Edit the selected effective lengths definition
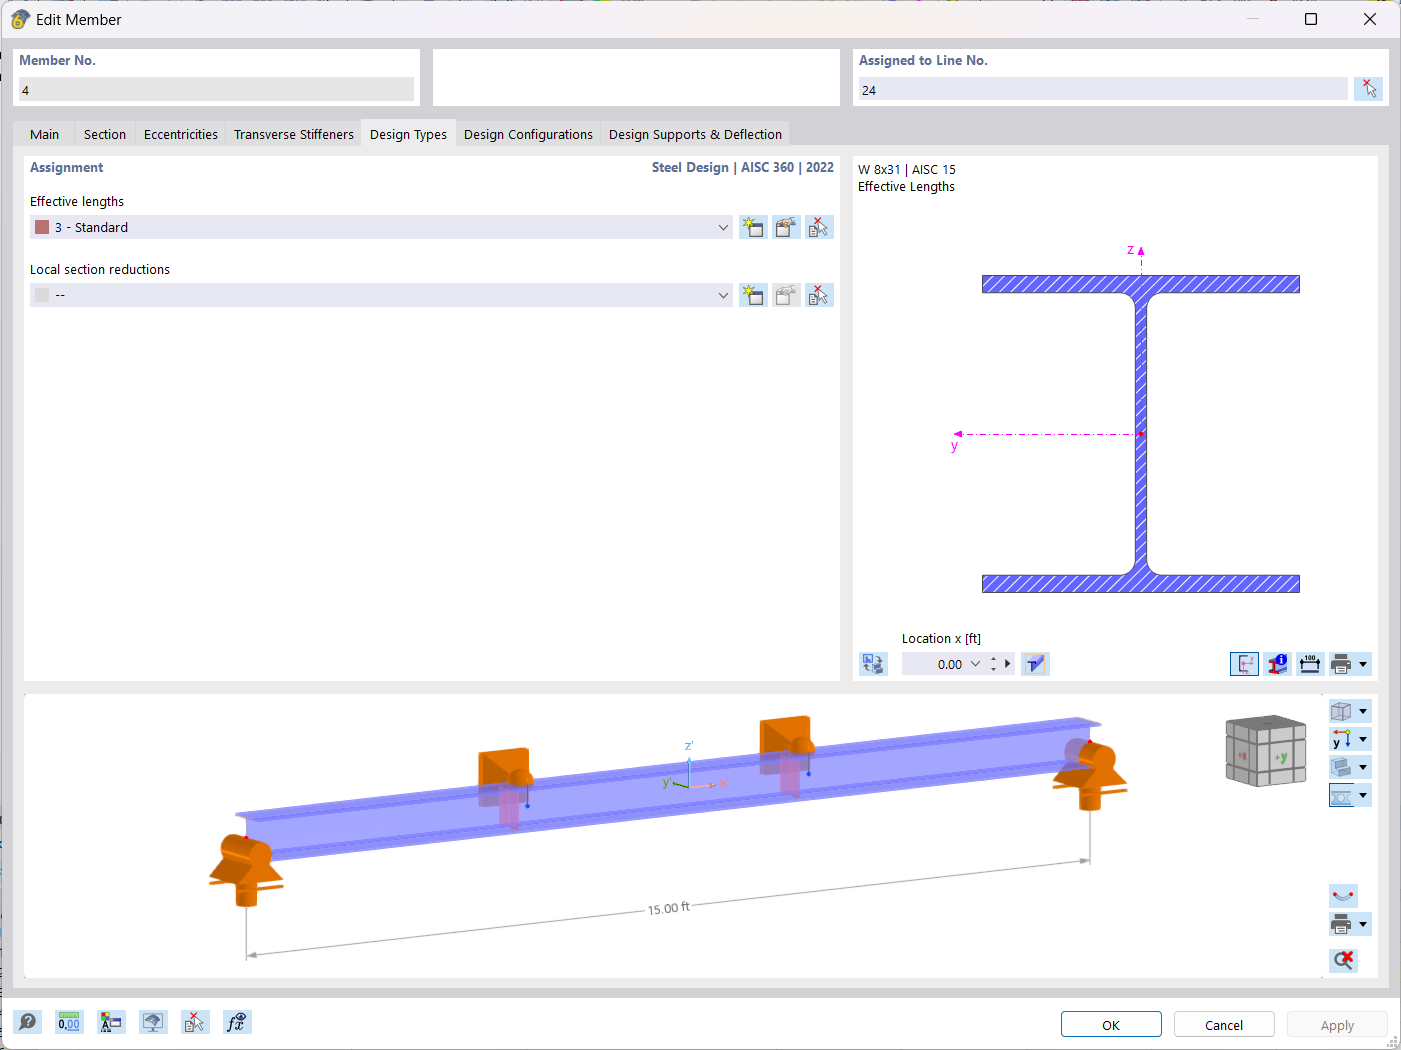Image resolution: width=1401 pixels, height=1050 pixels. point(786,227)
